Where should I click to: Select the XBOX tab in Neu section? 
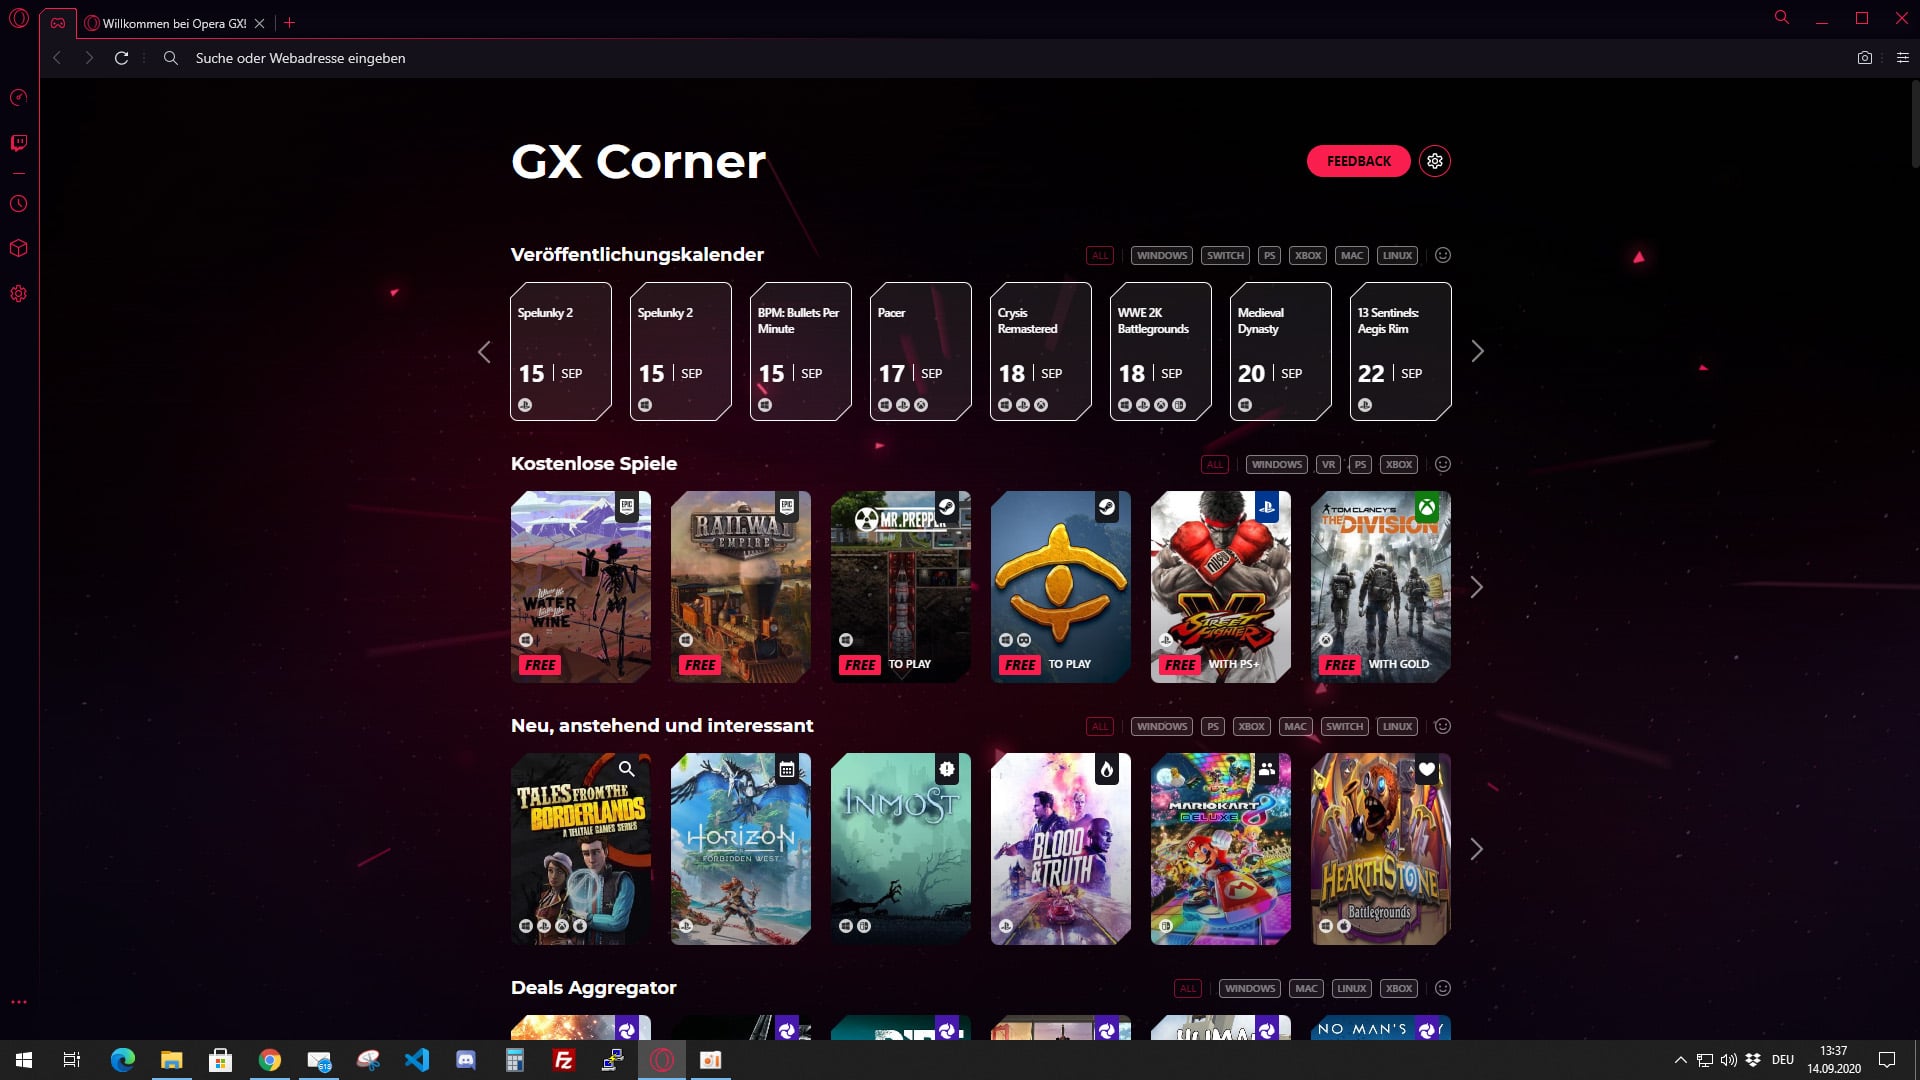point(1249,727)
